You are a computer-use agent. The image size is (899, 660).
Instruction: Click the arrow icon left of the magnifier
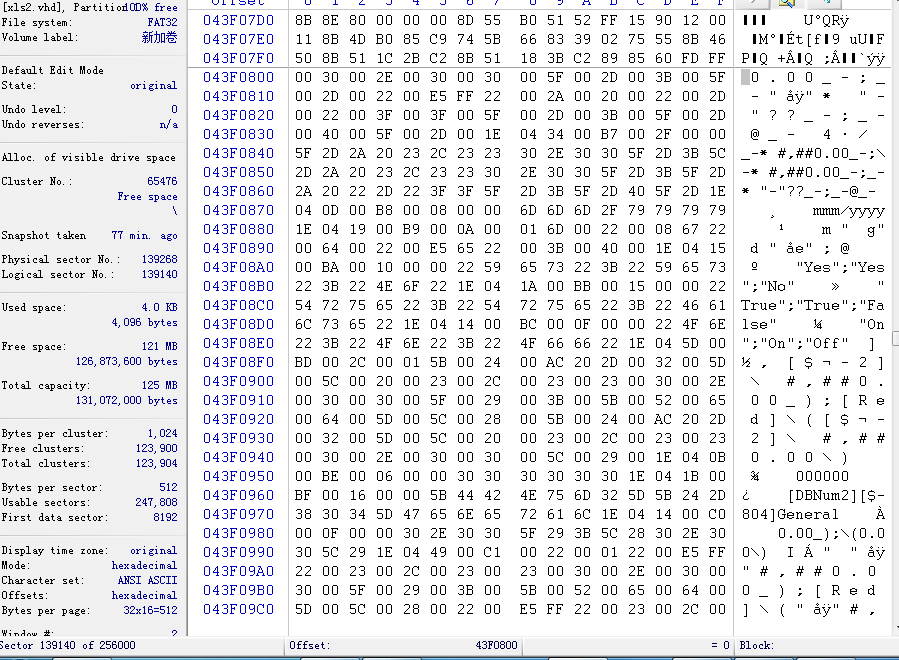click(754, 3)
